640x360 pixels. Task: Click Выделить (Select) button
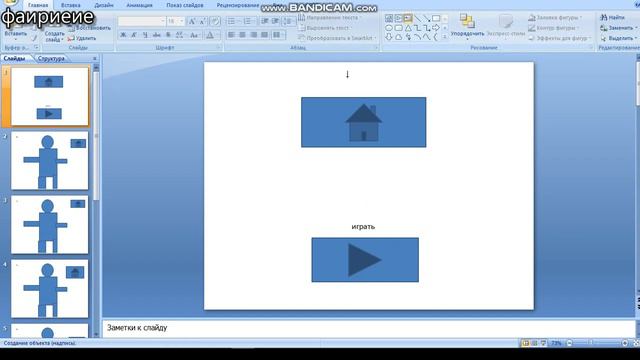point(618,38)
